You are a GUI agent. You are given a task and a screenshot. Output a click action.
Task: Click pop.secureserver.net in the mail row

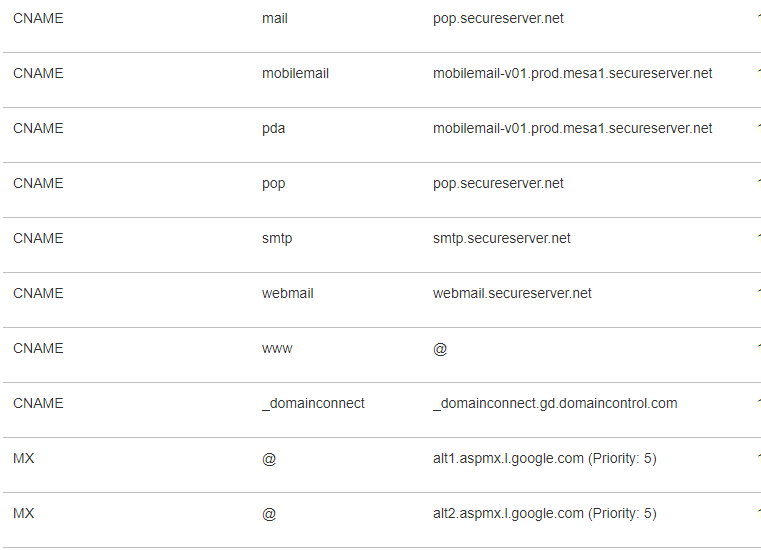coord(498,19)
